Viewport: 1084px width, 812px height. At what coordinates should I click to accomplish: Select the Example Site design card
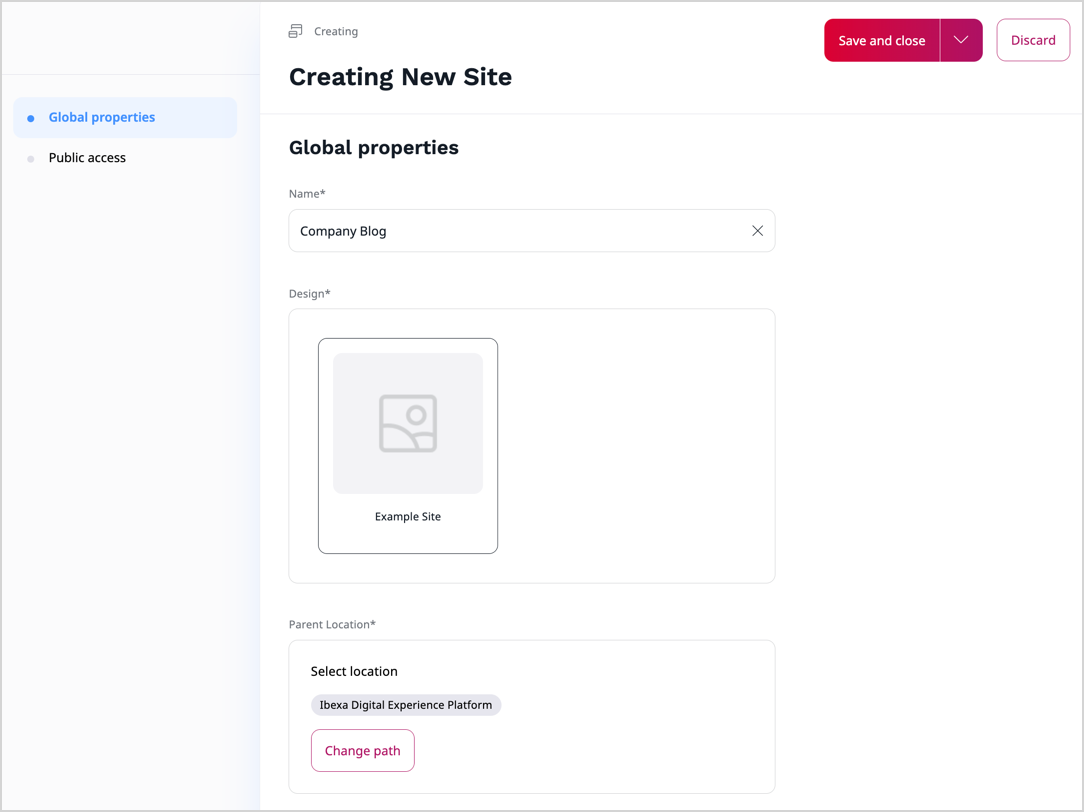click(408, 446)
